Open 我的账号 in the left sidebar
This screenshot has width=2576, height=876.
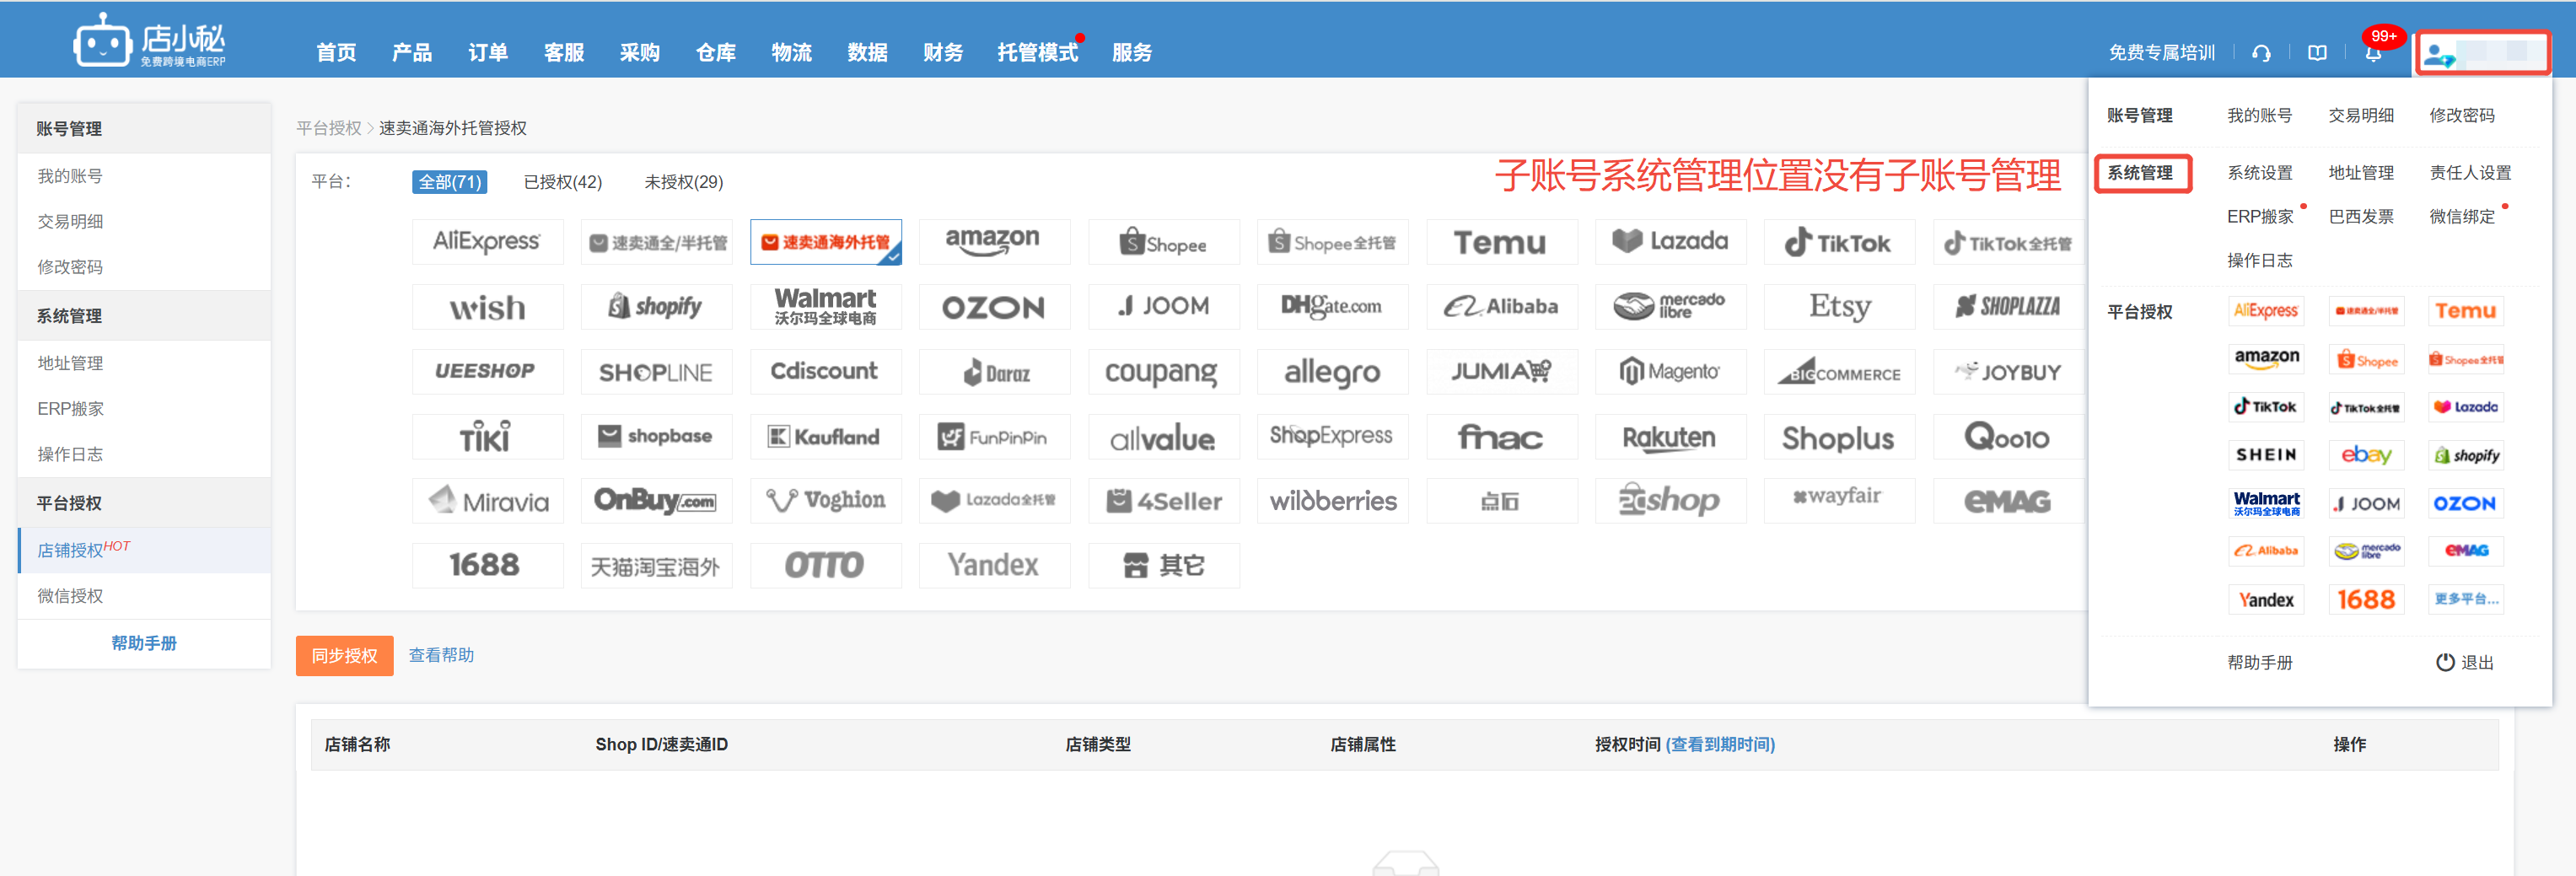point(70,176)
